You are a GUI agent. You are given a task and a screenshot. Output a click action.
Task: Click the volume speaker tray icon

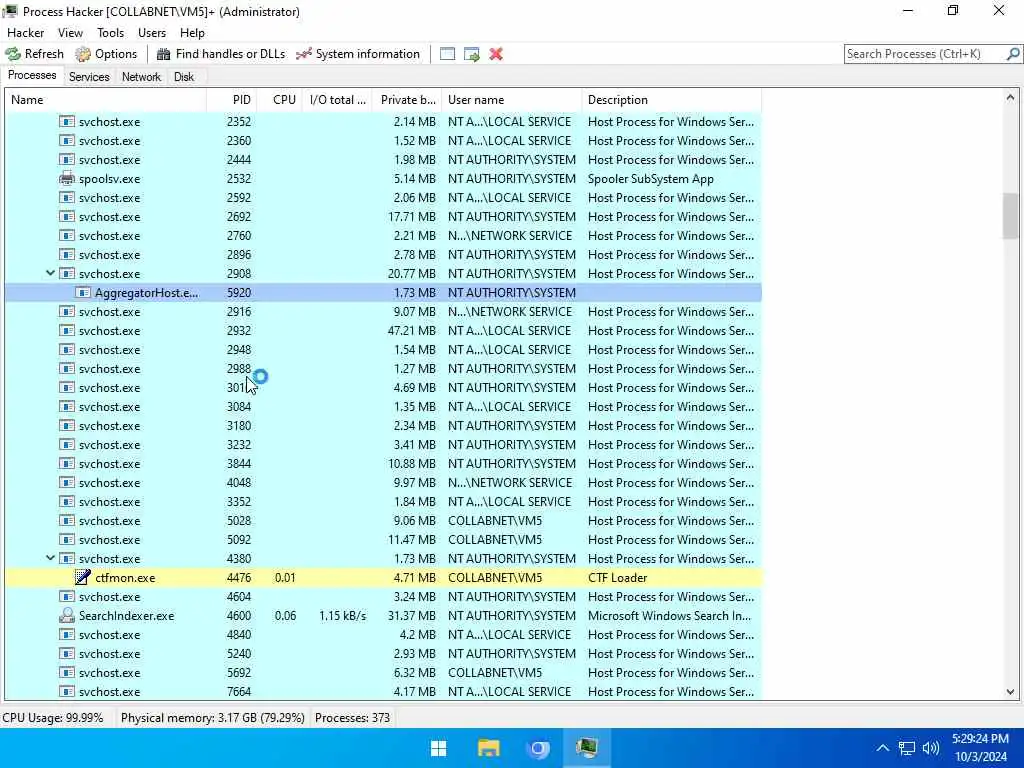931,748
